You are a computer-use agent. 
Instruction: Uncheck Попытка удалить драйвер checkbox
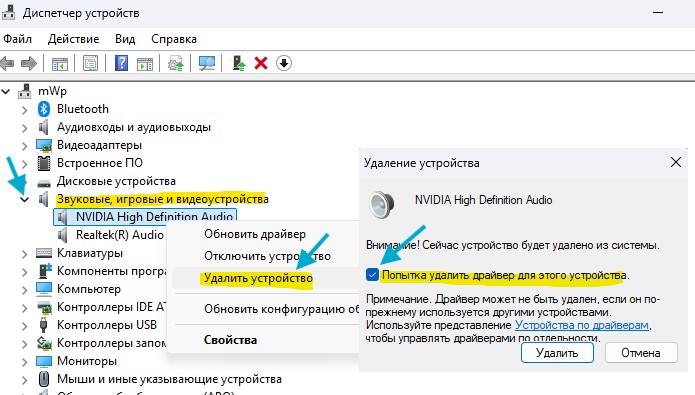[372, 275]
